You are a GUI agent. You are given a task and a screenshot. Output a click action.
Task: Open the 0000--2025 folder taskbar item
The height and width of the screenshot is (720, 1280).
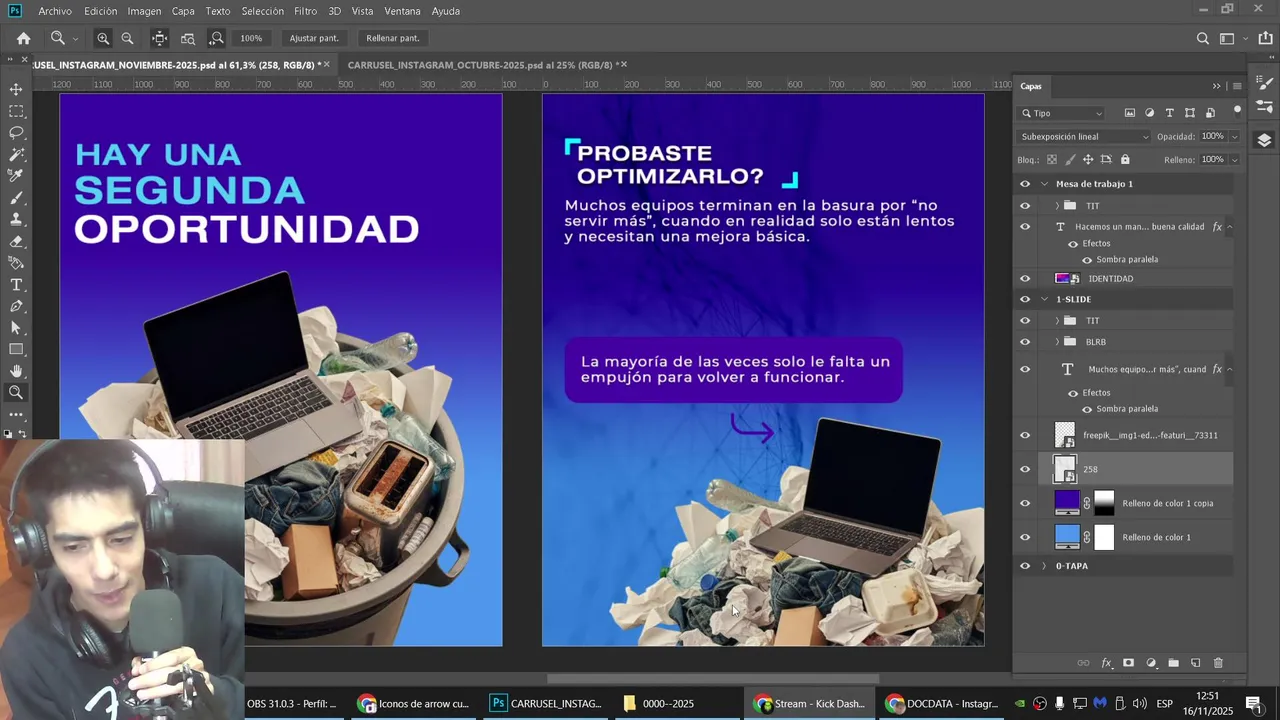(x=660, y=703)
